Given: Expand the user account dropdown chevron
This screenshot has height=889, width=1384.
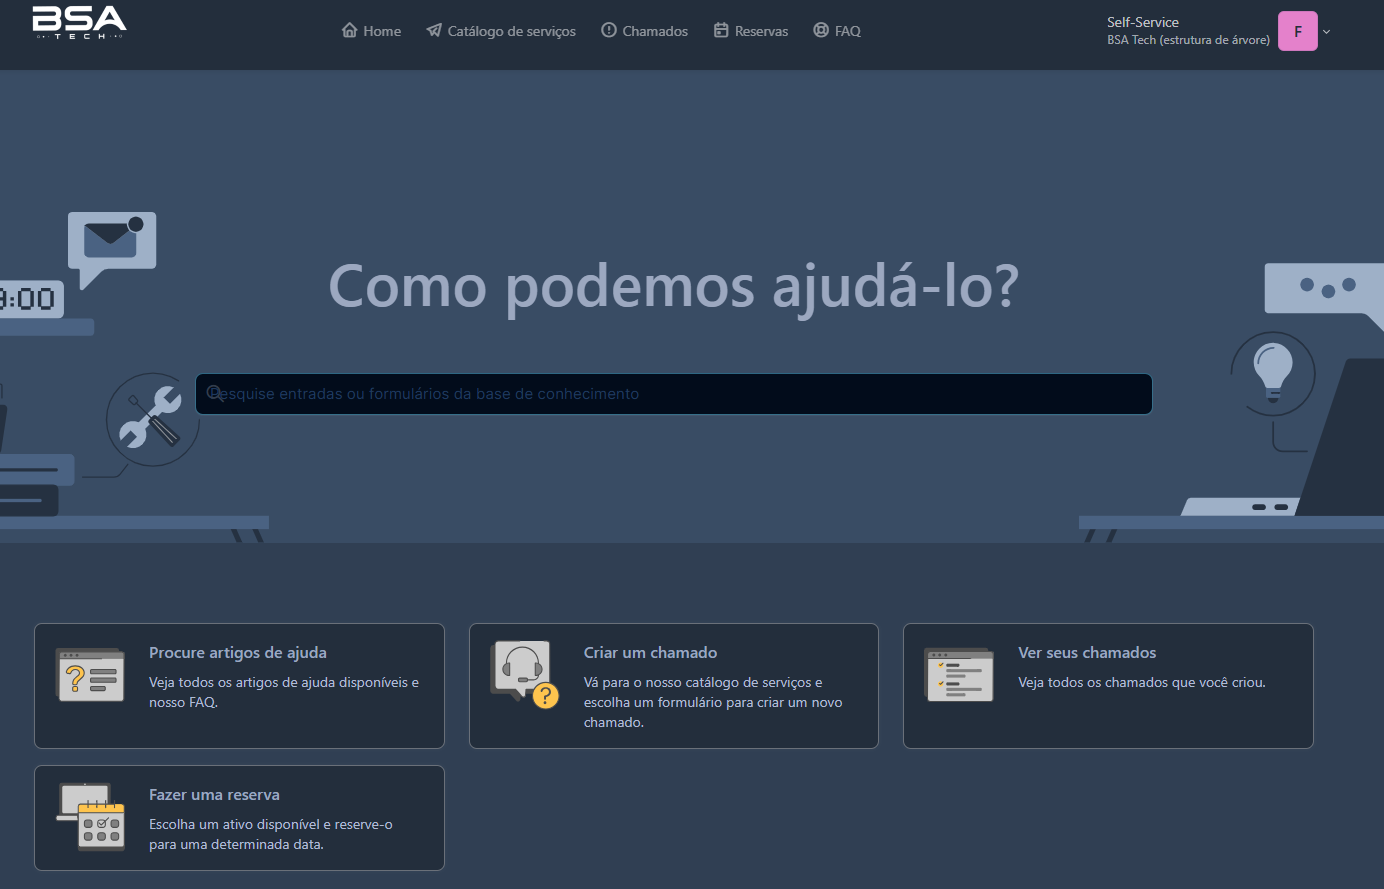Looking at the screenshot, I should (x=1326, y=32).
